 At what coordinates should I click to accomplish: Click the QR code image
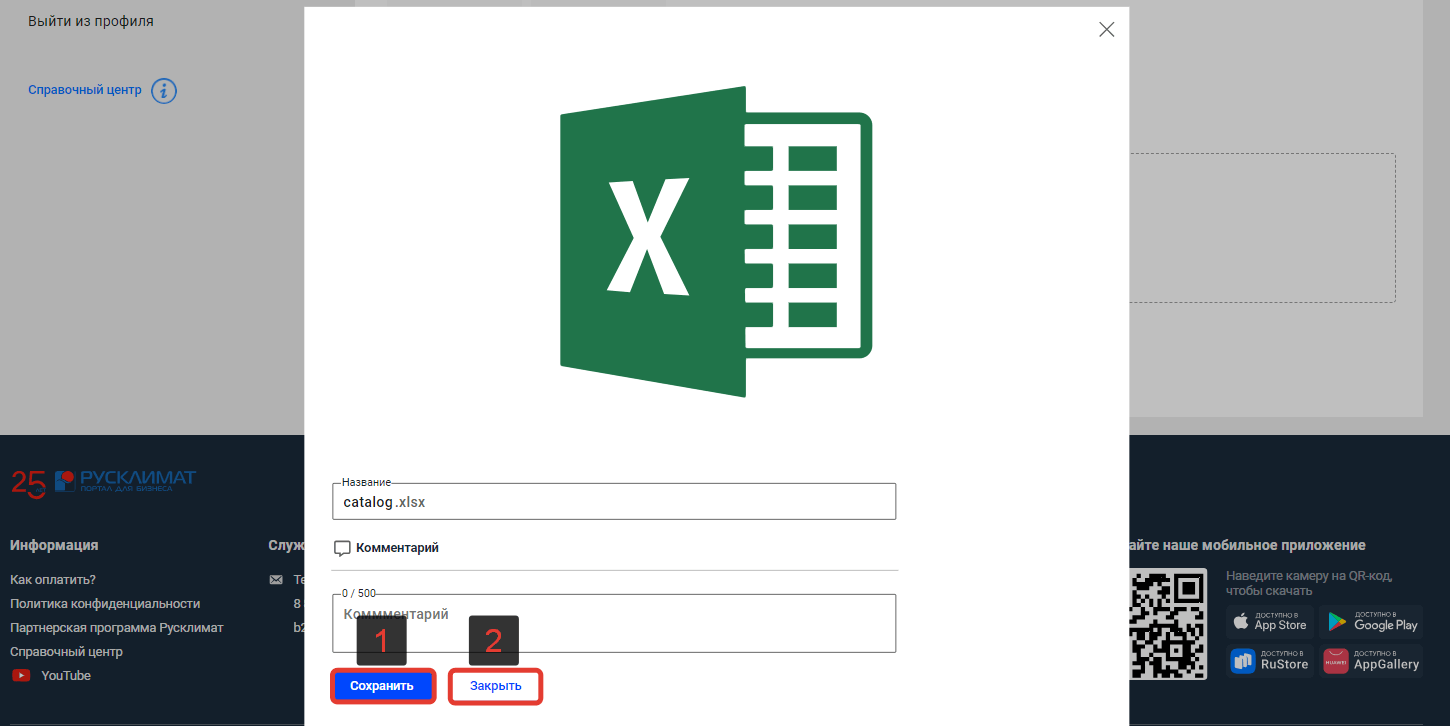(1168, 624)
